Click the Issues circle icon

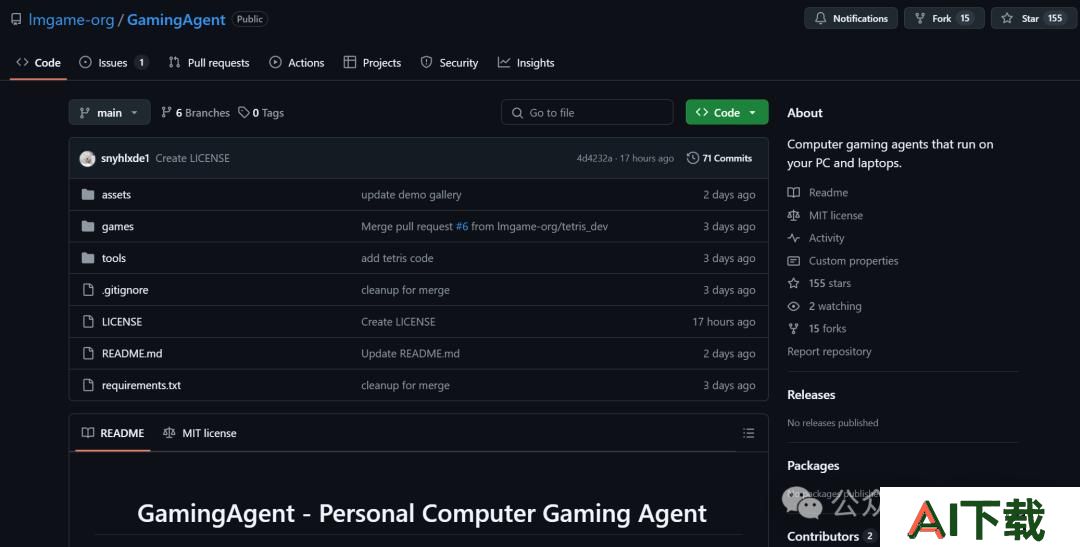tap(85, 62)
